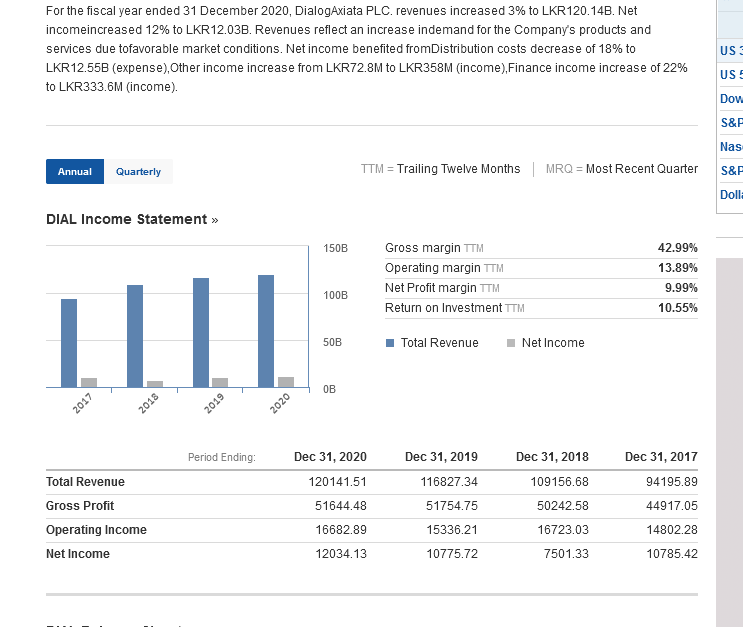743x627 pixels.
Task: Click the 150B chart axis label
Action: [335, 248]
